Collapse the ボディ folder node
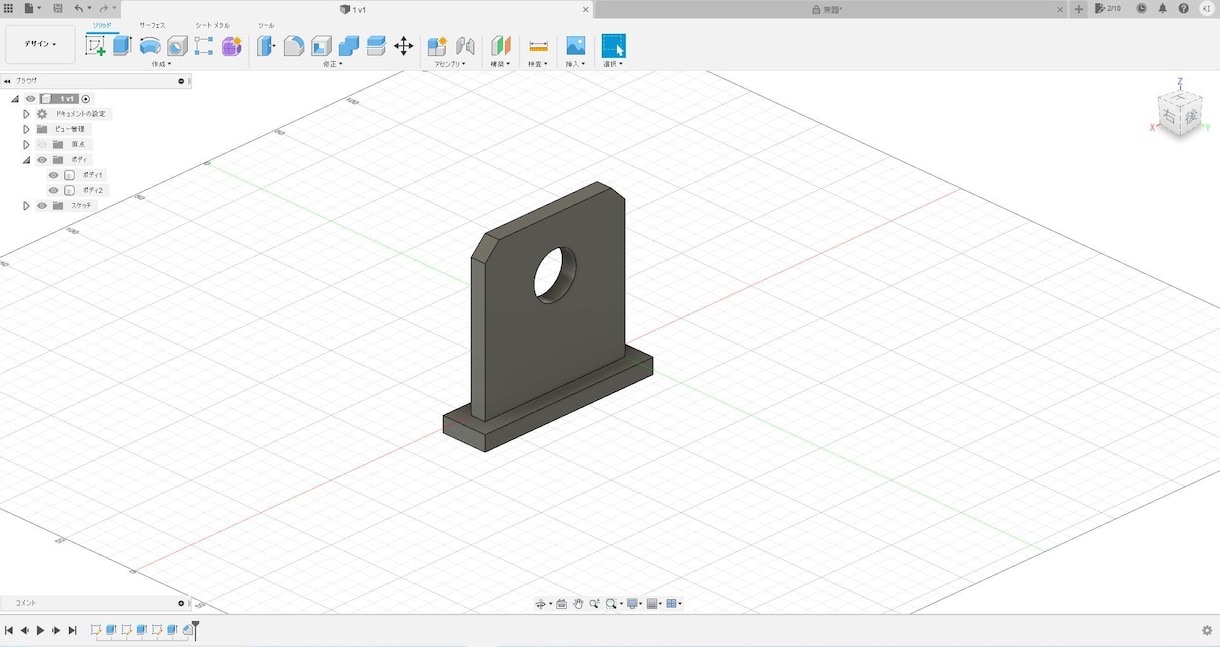Screen dimensions: 1220x647 click(27, 160)
